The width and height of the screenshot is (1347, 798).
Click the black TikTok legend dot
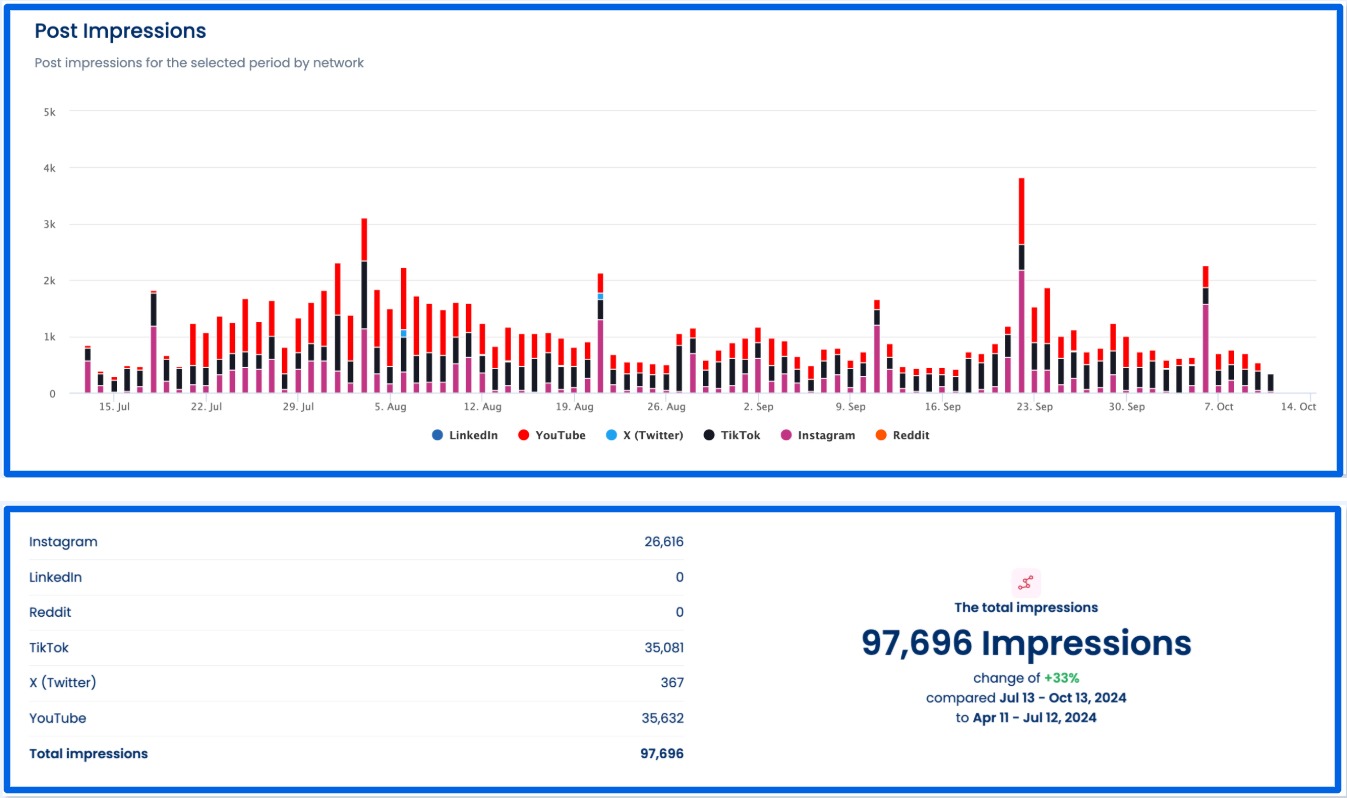(x=708, y=435)
